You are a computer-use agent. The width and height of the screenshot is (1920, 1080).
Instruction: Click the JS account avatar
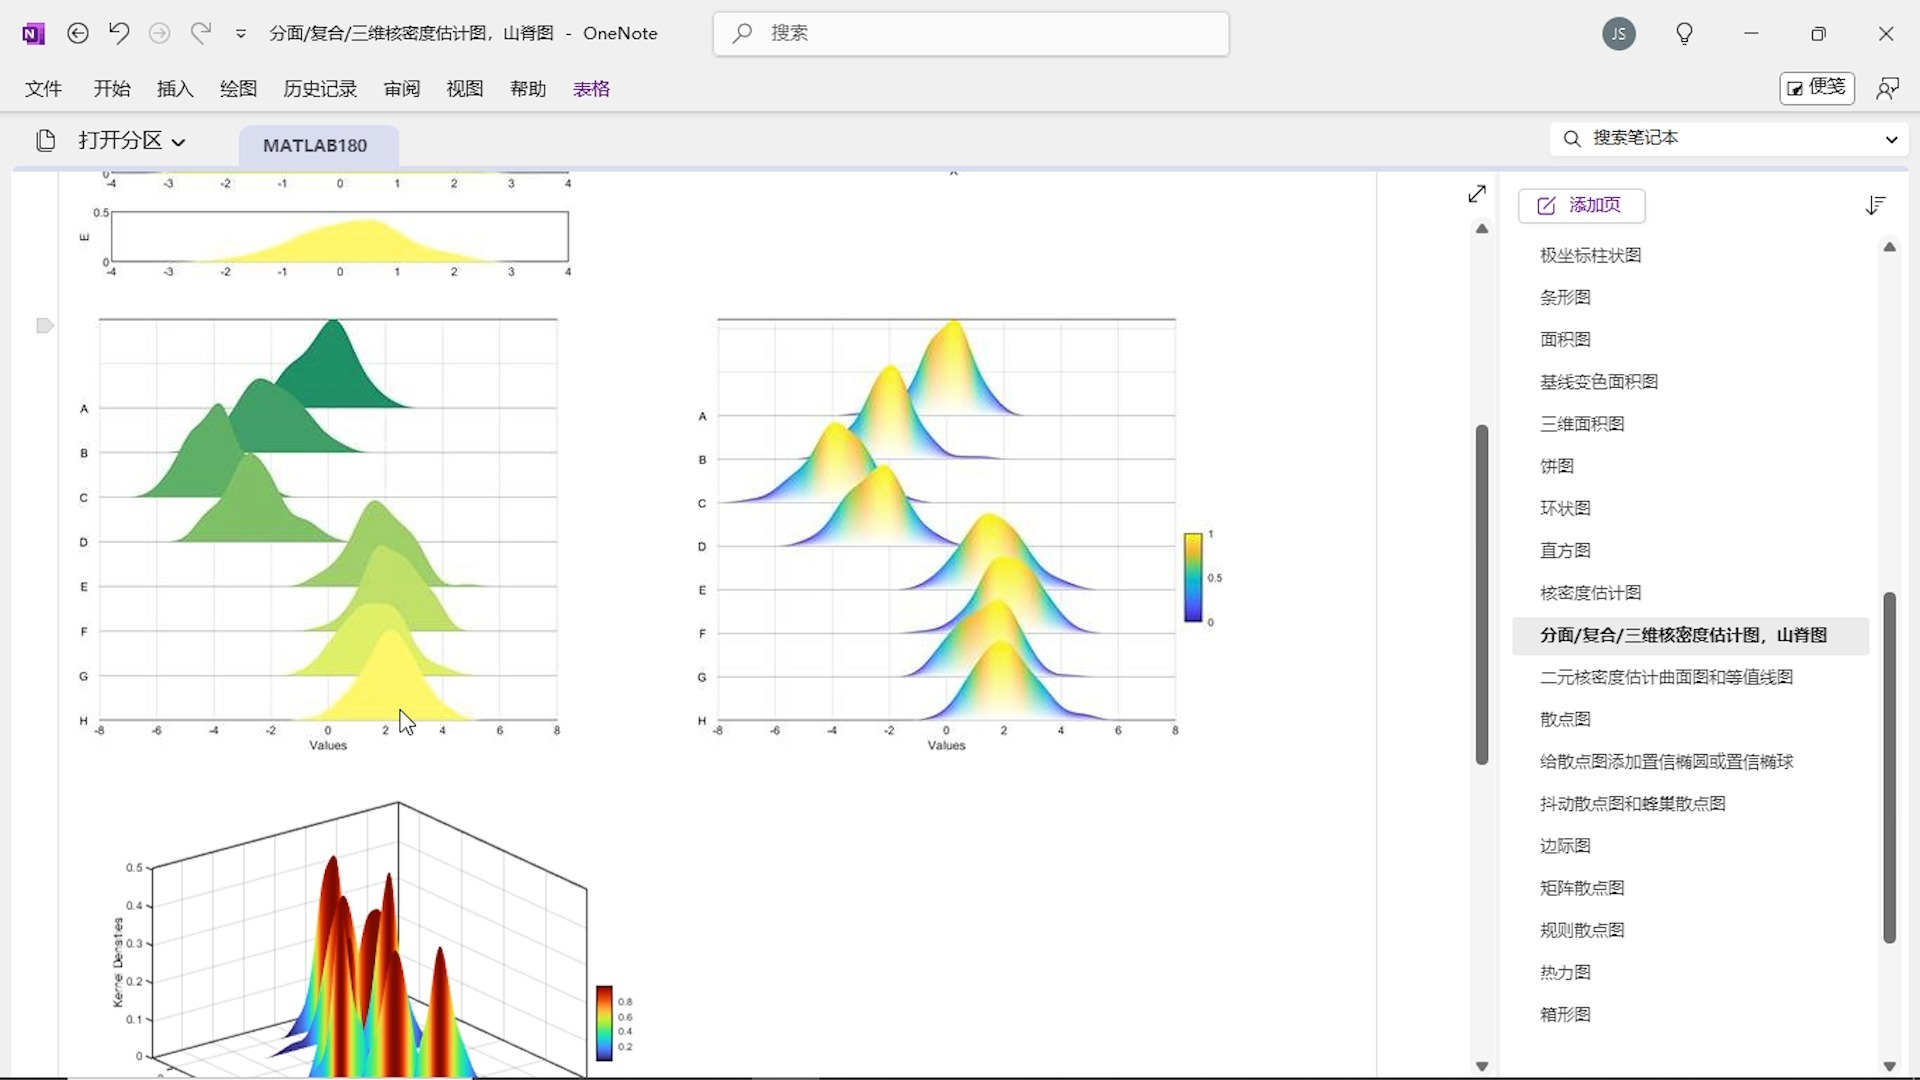point(1618,34)
